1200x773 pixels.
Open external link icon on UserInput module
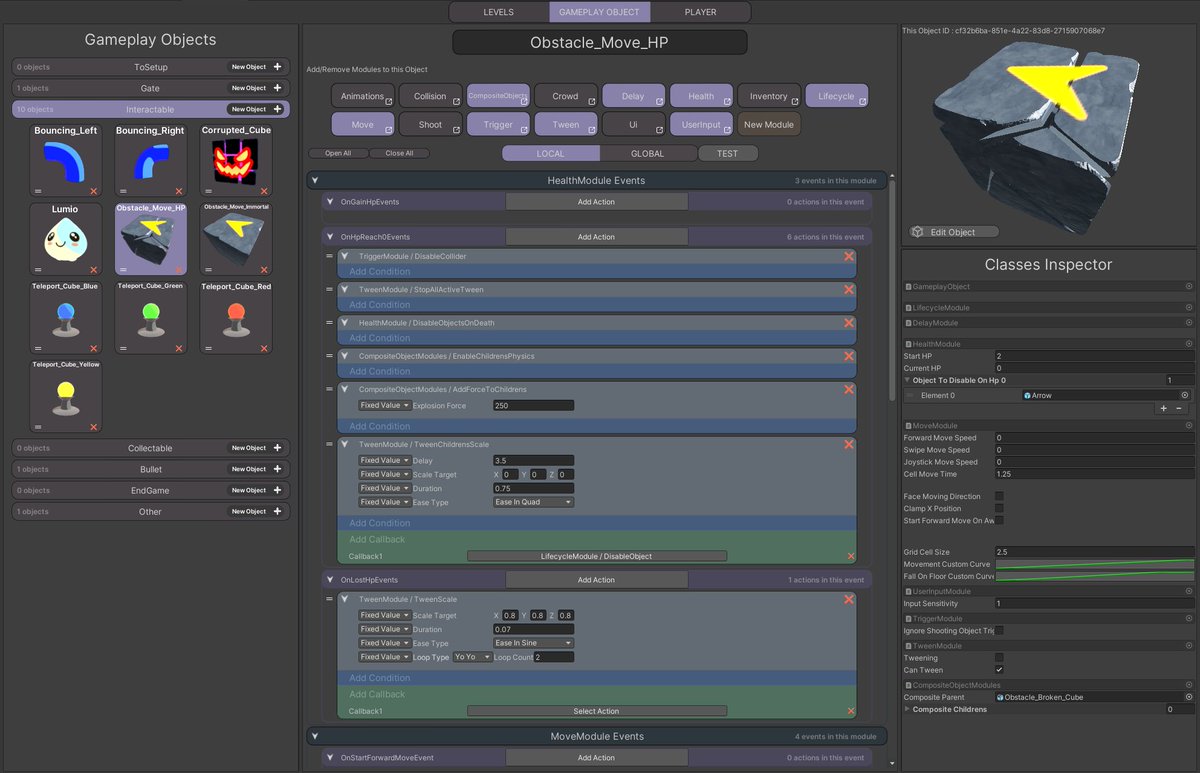tap(728, 130)
